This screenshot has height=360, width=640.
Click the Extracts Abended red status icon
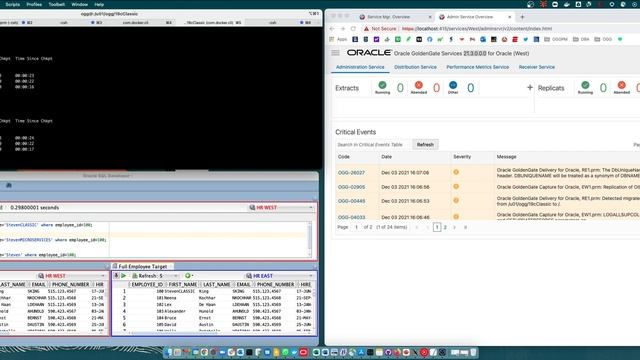(419, 85)
